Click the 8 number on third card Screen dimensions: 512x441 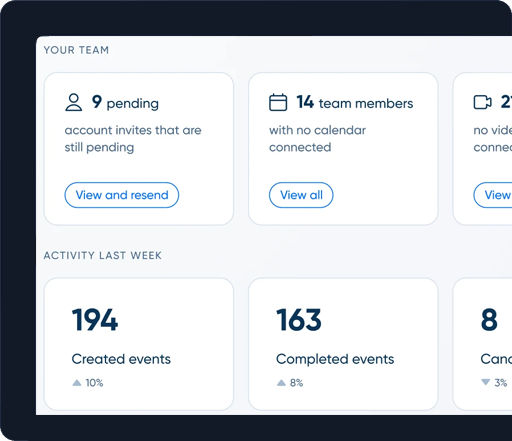(489, 320)
